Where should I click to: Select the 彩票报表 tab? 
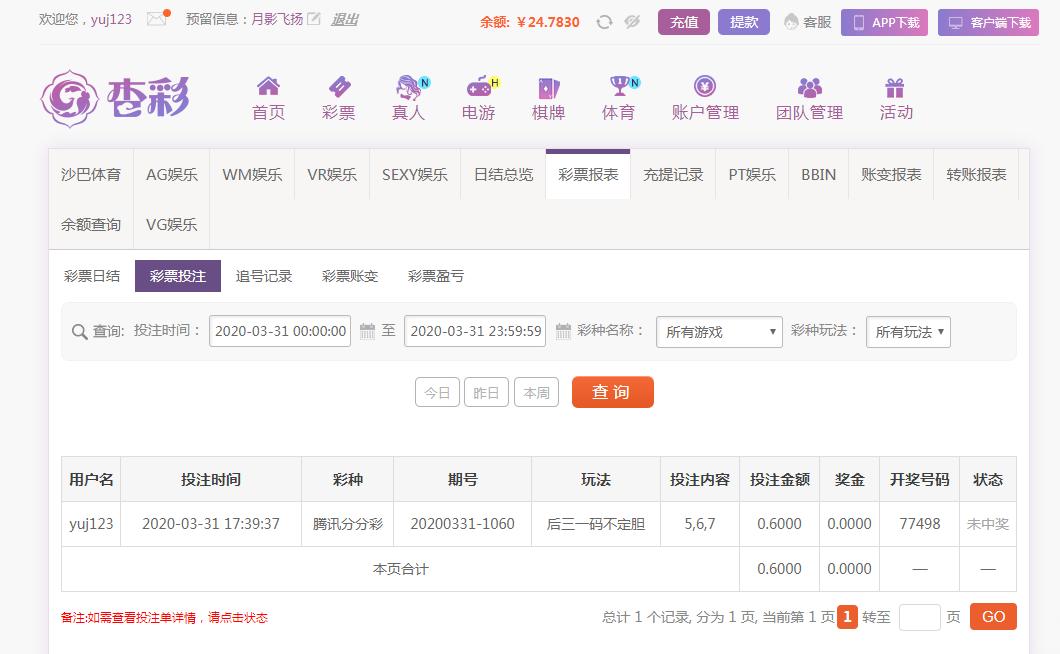coord(588,174)
